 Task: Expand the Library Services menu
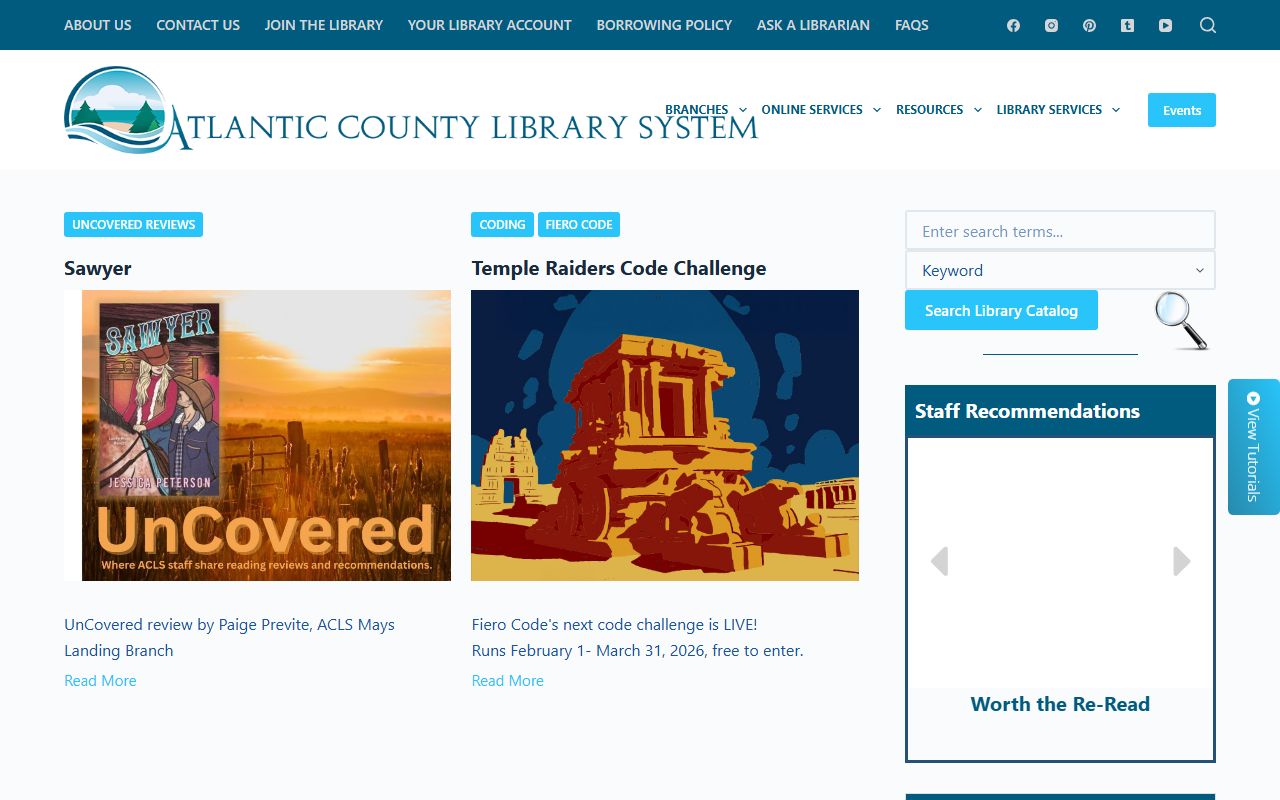[1058, 110]
